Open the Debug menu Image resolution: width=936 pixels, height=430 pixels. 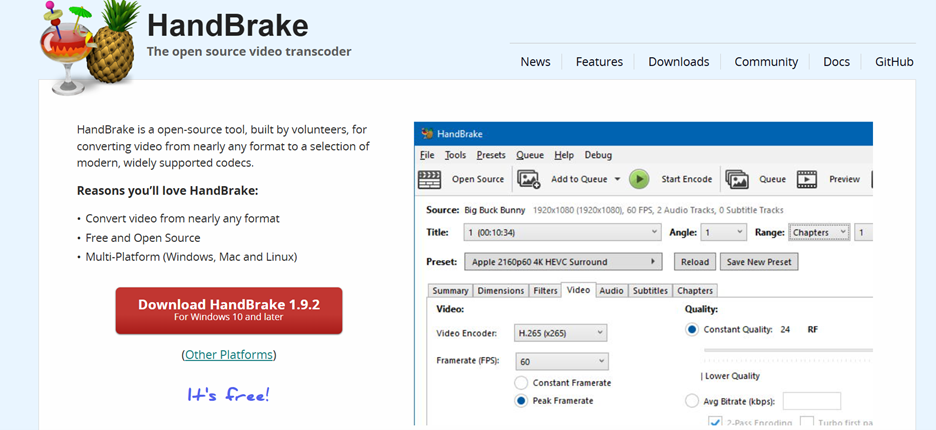598,155
